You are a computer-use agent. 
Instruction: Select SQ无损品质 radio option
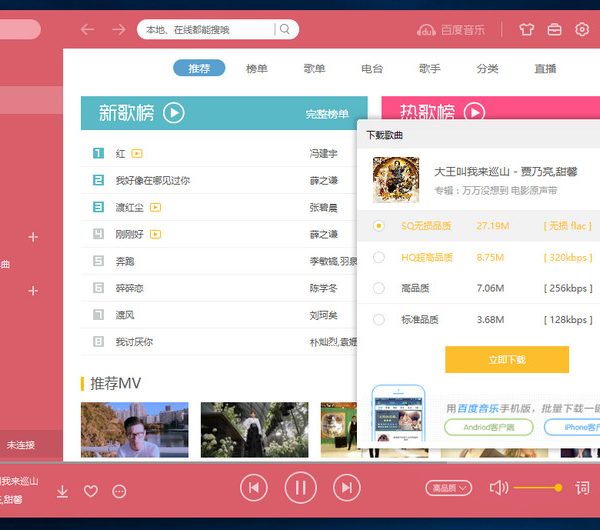point(379,226)
